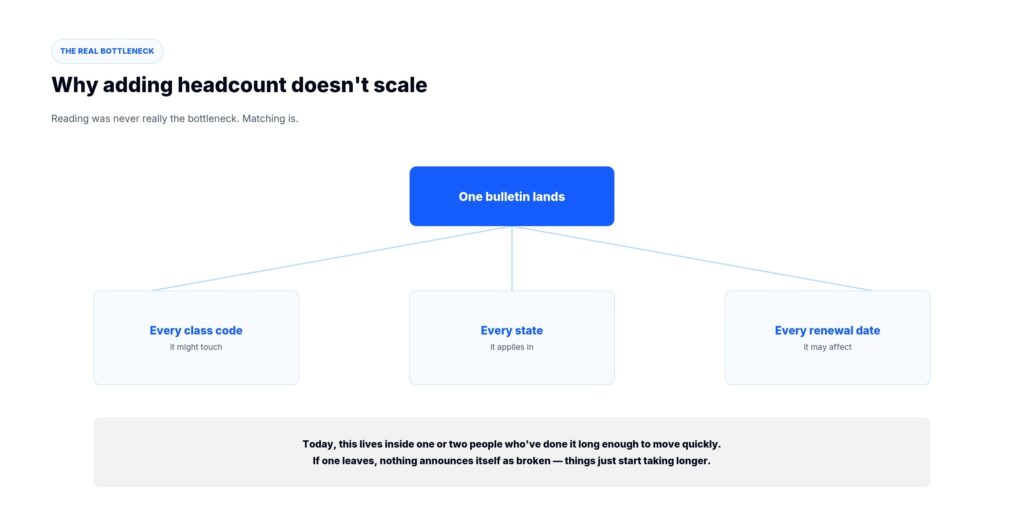This screenshot has width=1024, height=512.
Task: Click the blue One bulletin lands box
Action: (511, 196)
